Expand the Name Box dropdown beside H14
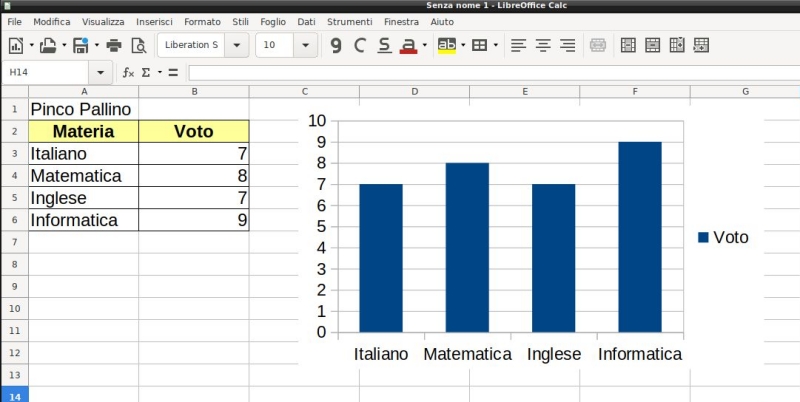 click(x=101, y=73)
